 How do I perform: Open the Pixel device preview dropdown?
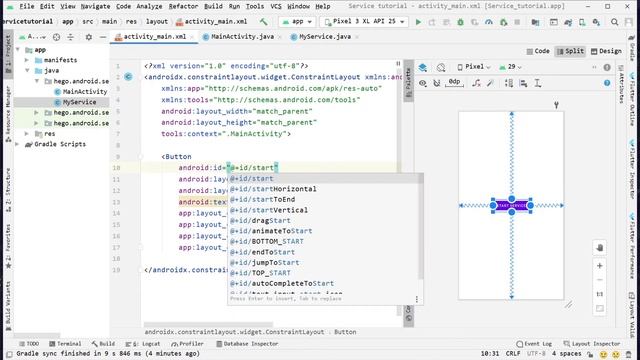[474, 67]
